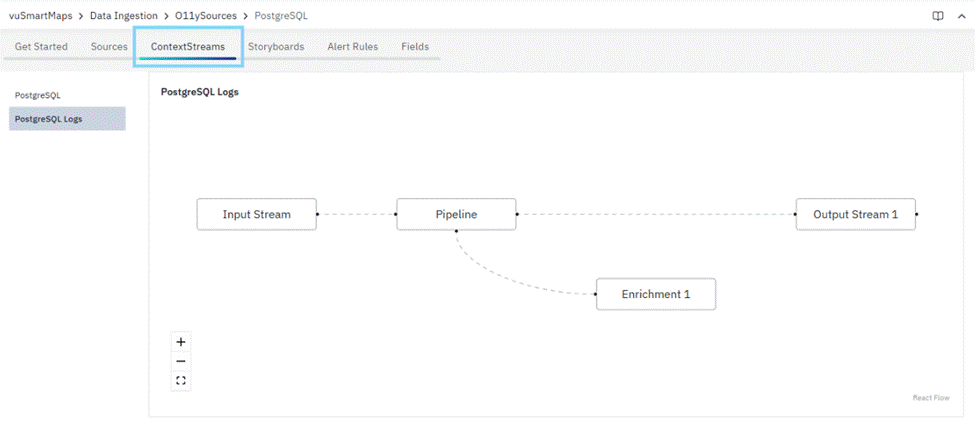975x438 pixels.
Task: Open the Alert Rules tab
Action: click(x=352, y=47)
